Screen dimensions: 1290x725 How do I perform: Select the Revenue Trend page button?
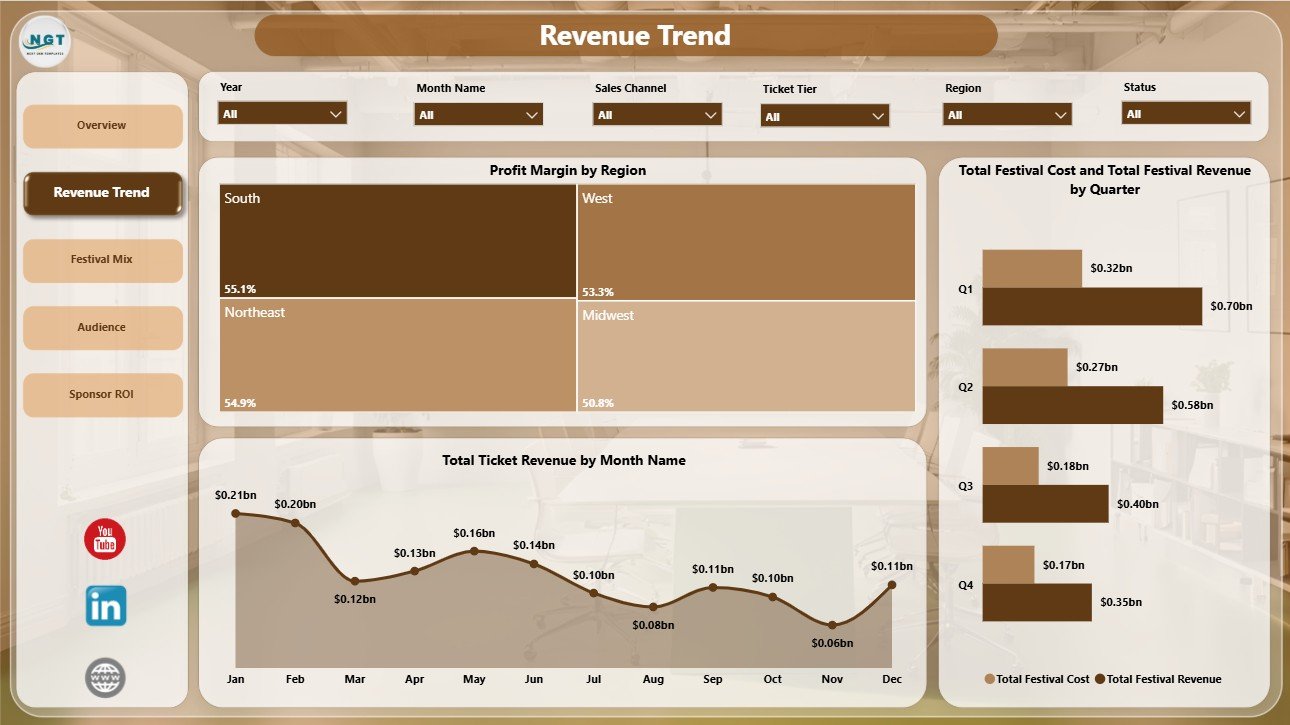pos(102,193)
